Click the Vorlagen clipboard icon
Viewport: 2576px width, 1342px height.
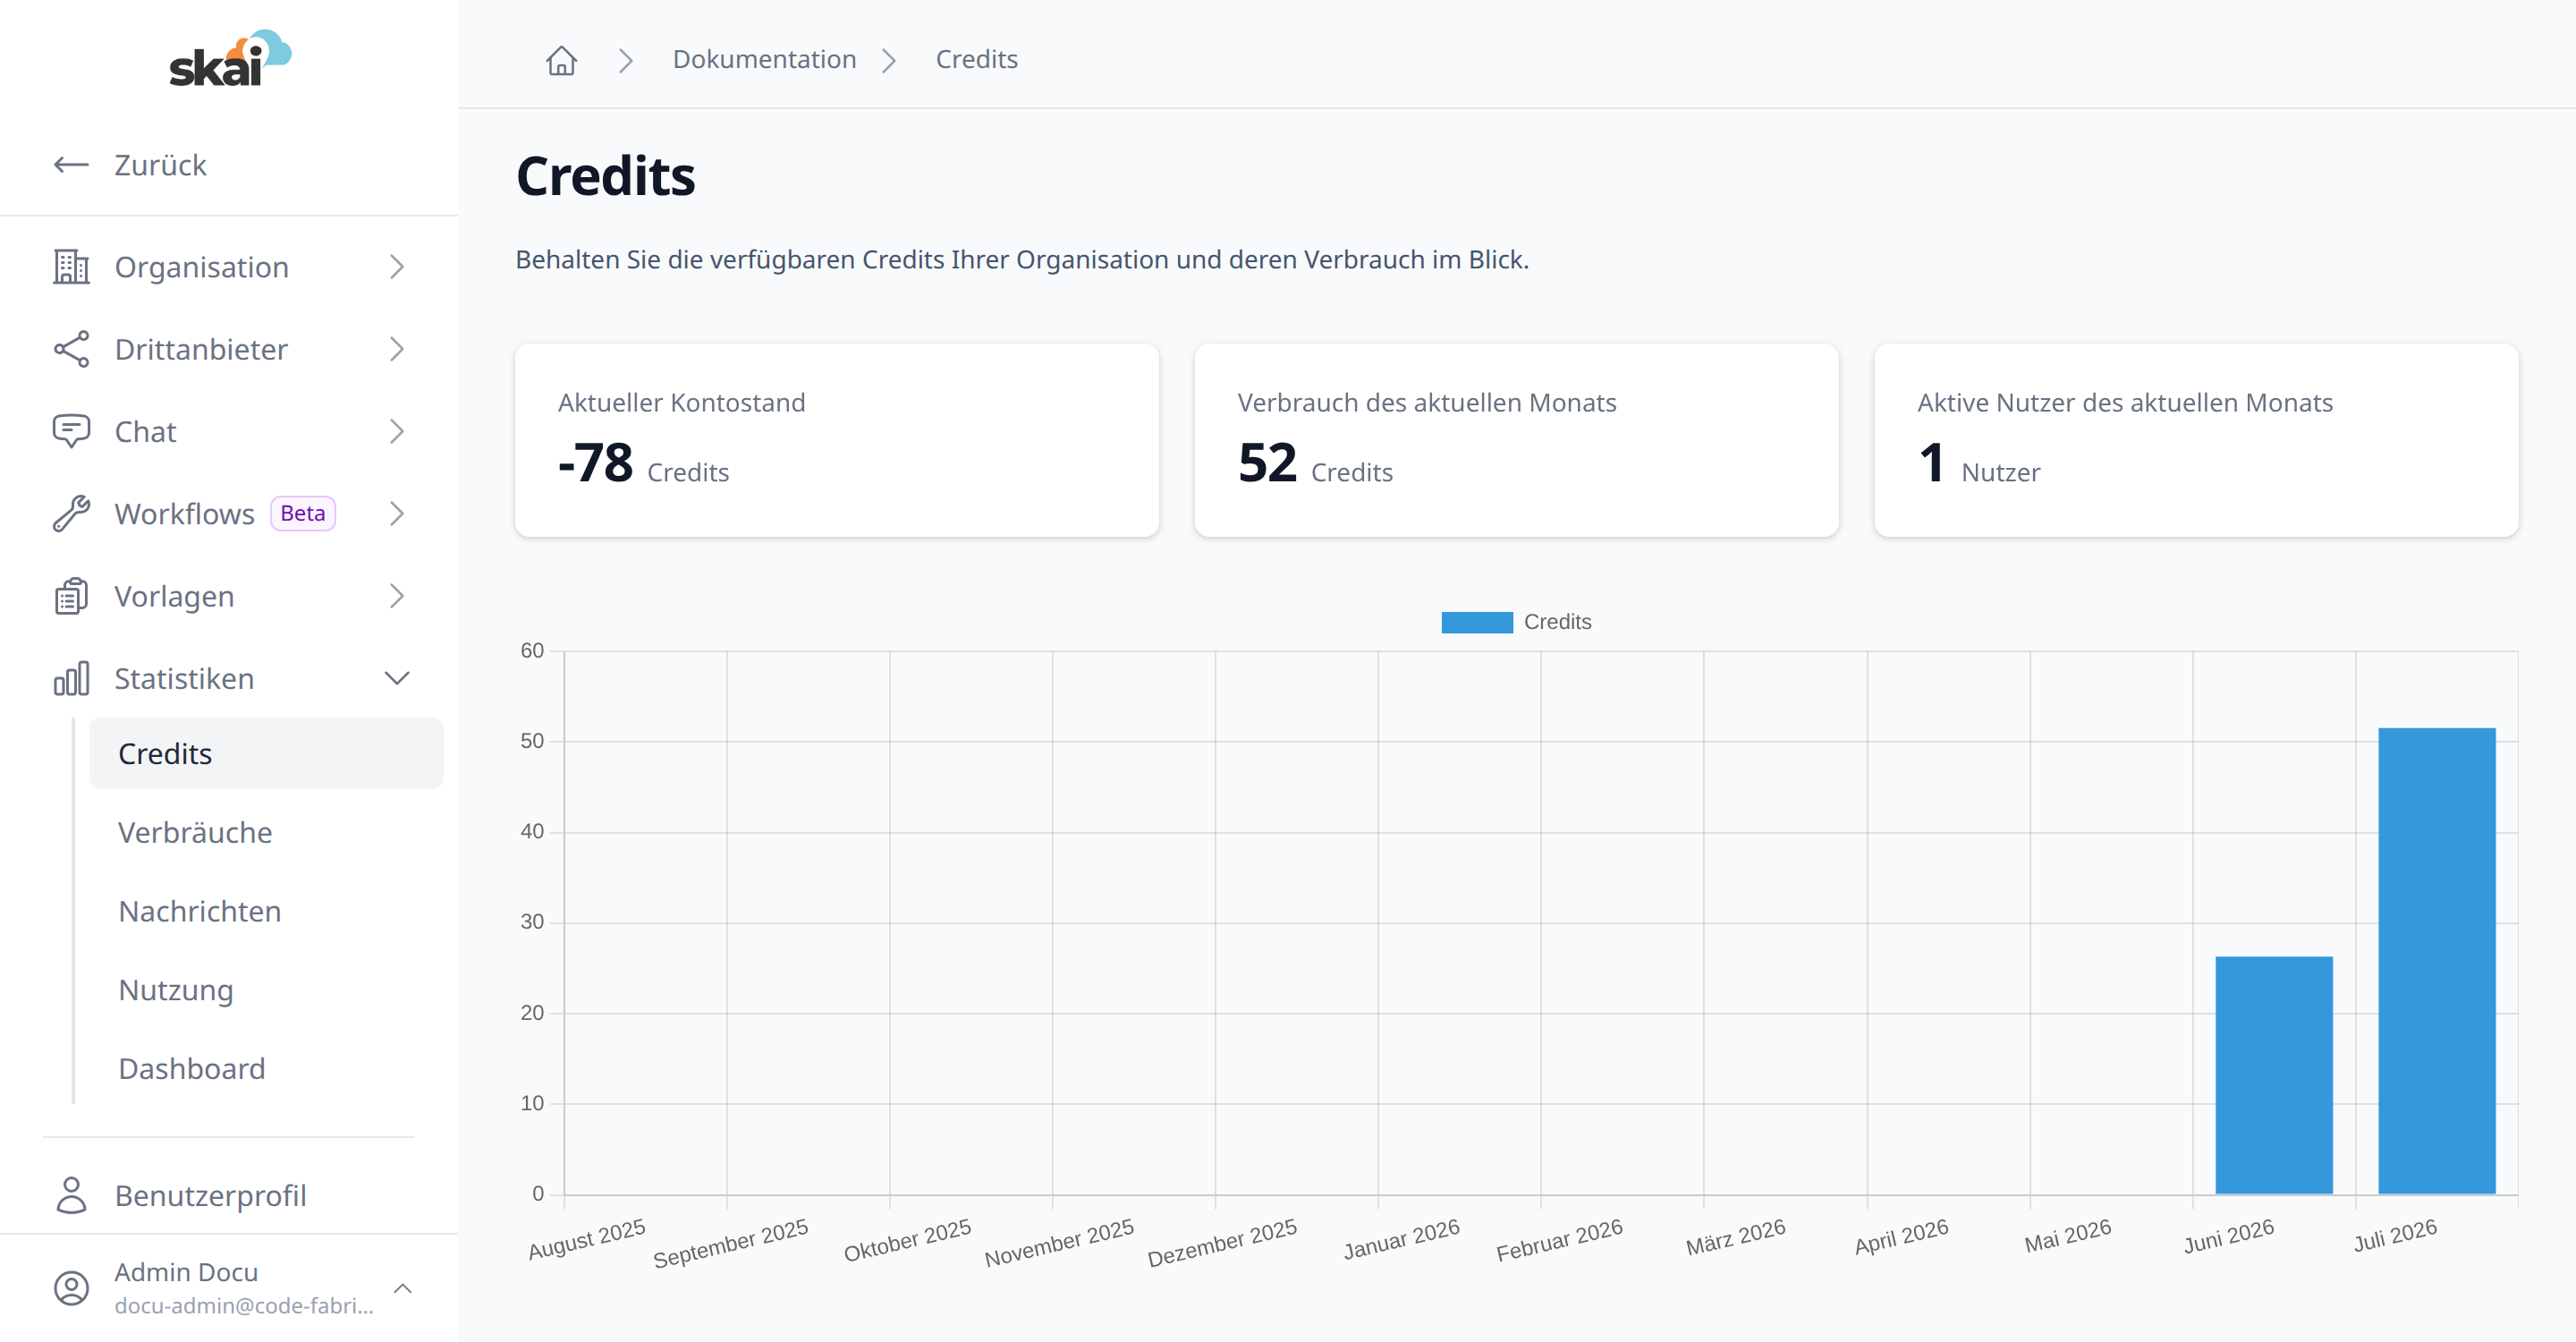pyautogui.click(x=71, y=596)
